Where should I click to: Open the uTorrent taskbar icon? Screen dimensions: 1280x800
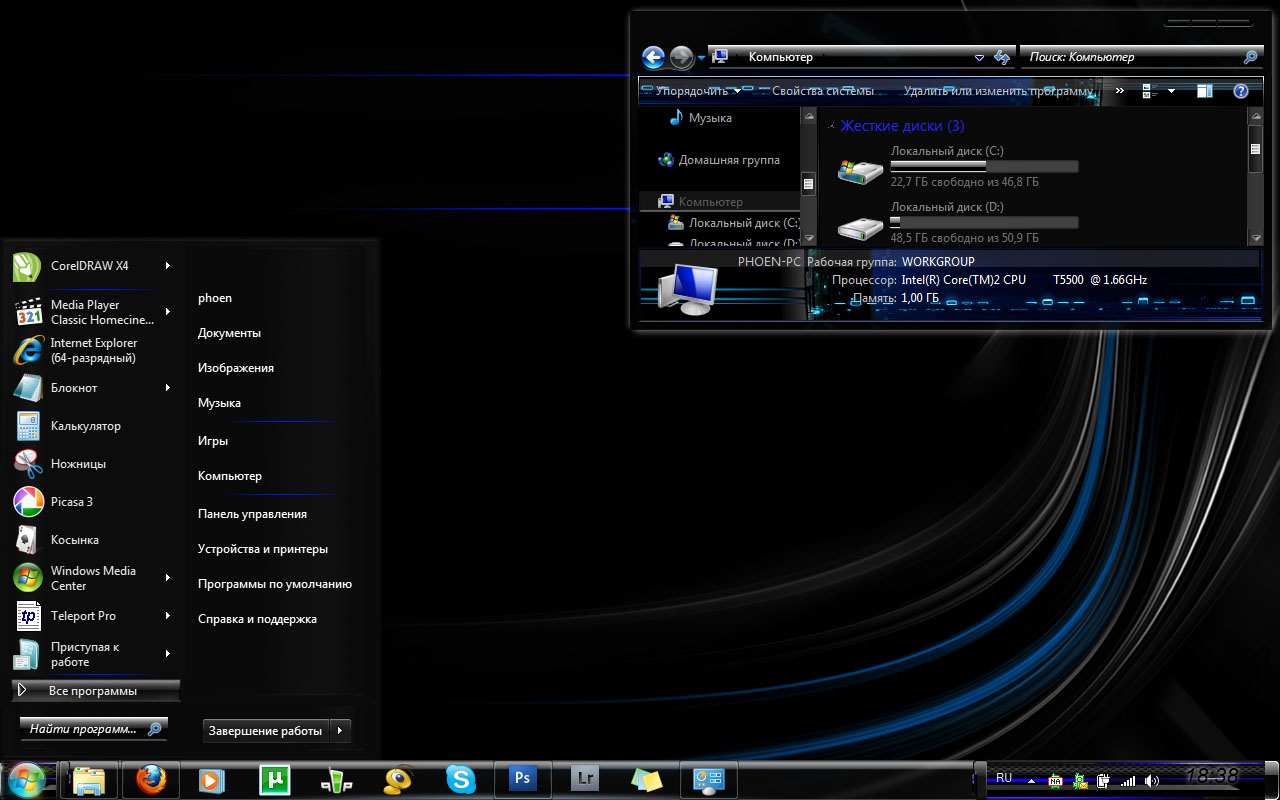(274, 779)
